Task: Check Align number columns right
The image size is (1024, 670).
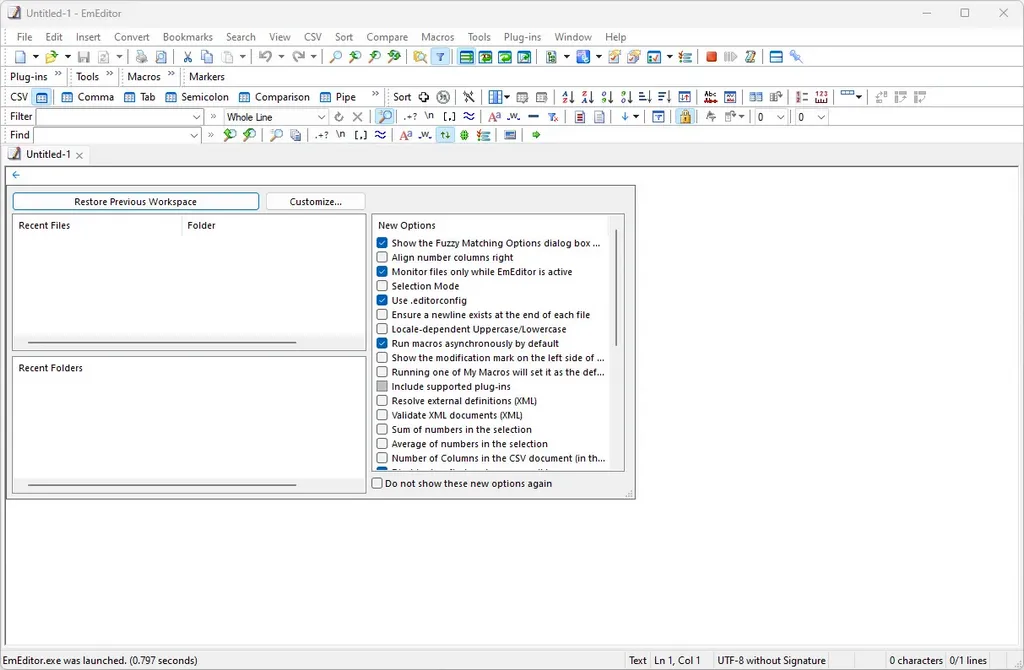Action: point(382,257)
